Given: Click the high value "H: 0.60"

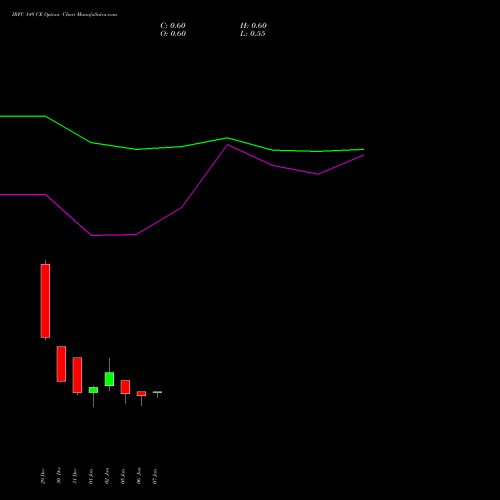Looking at the screenshot, I should (x=253, y=26).
